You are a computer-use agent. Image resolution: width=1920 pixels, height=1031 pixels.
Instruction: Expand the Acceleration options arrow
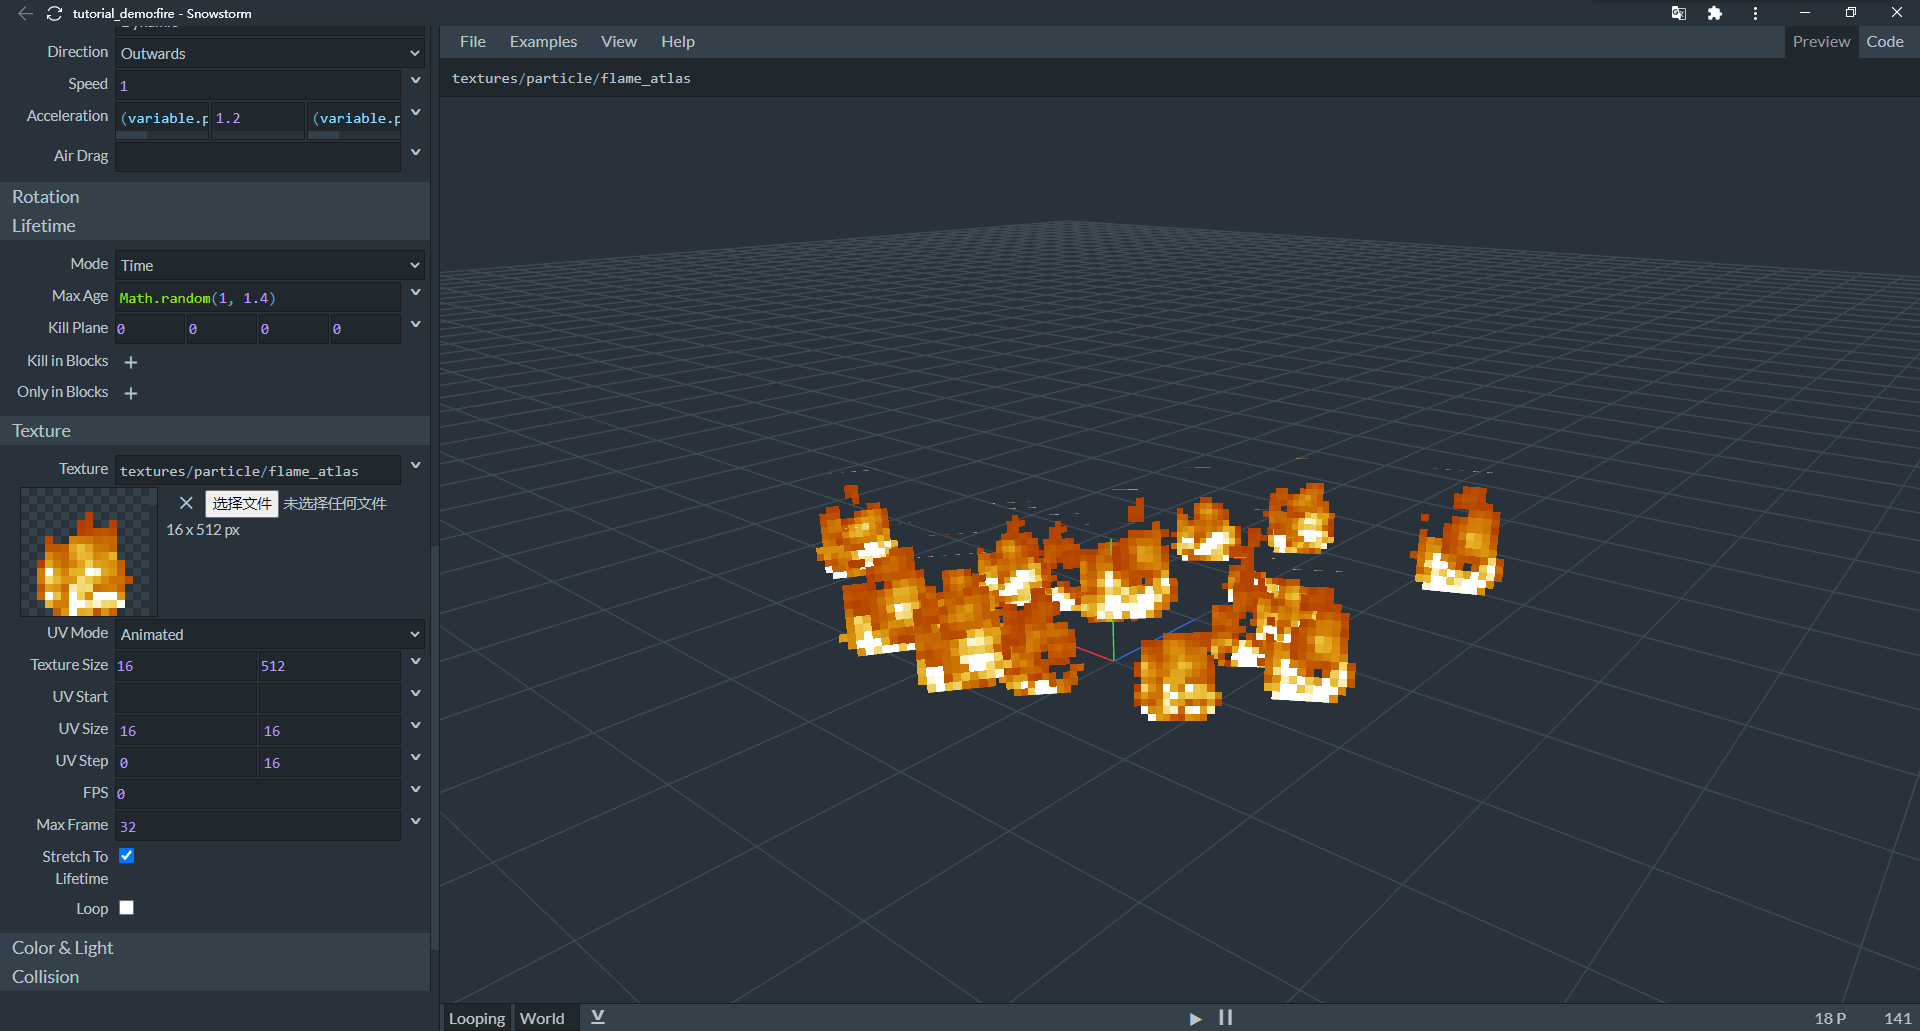pyautogui.click(x=416, y=112)
